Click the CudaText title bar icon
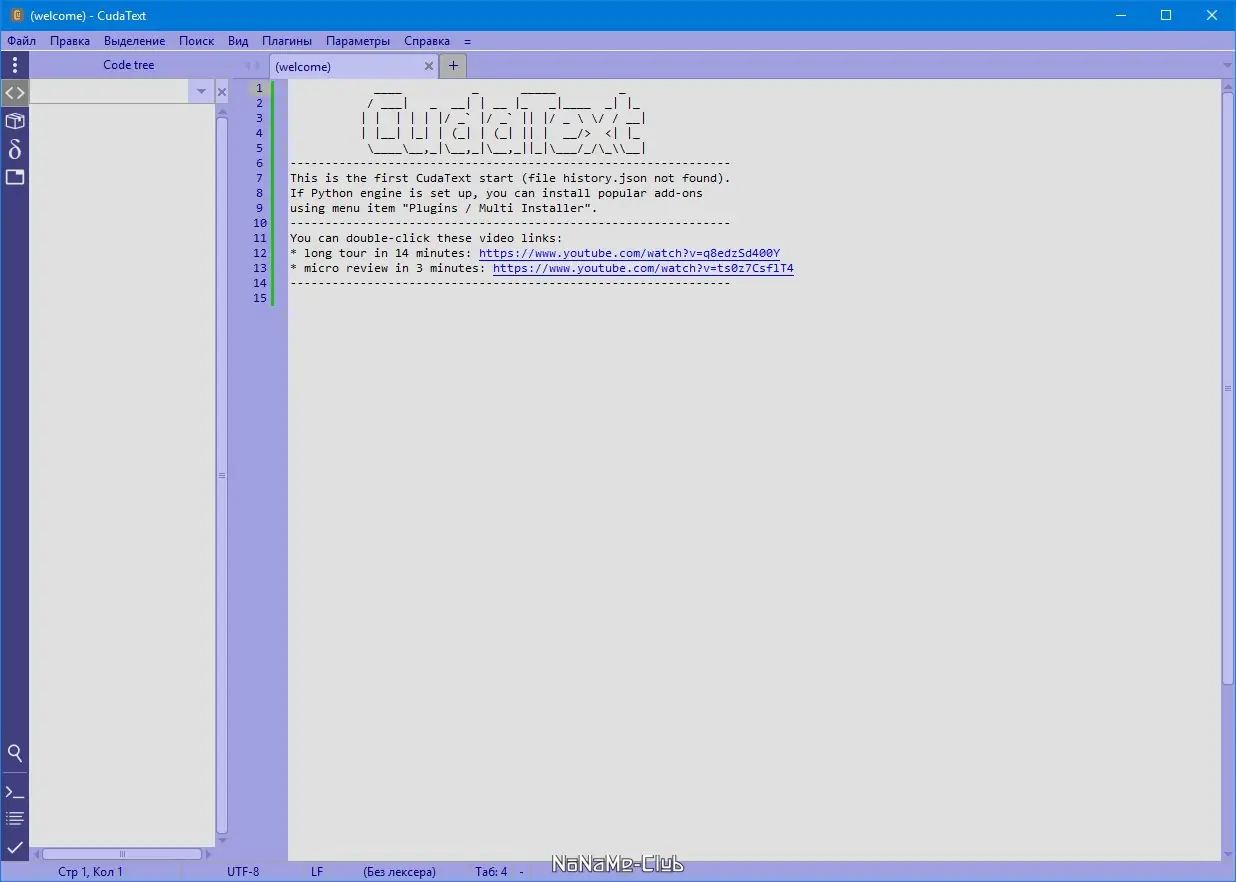Screen dimensions: 1236x882 click(16, 15)
